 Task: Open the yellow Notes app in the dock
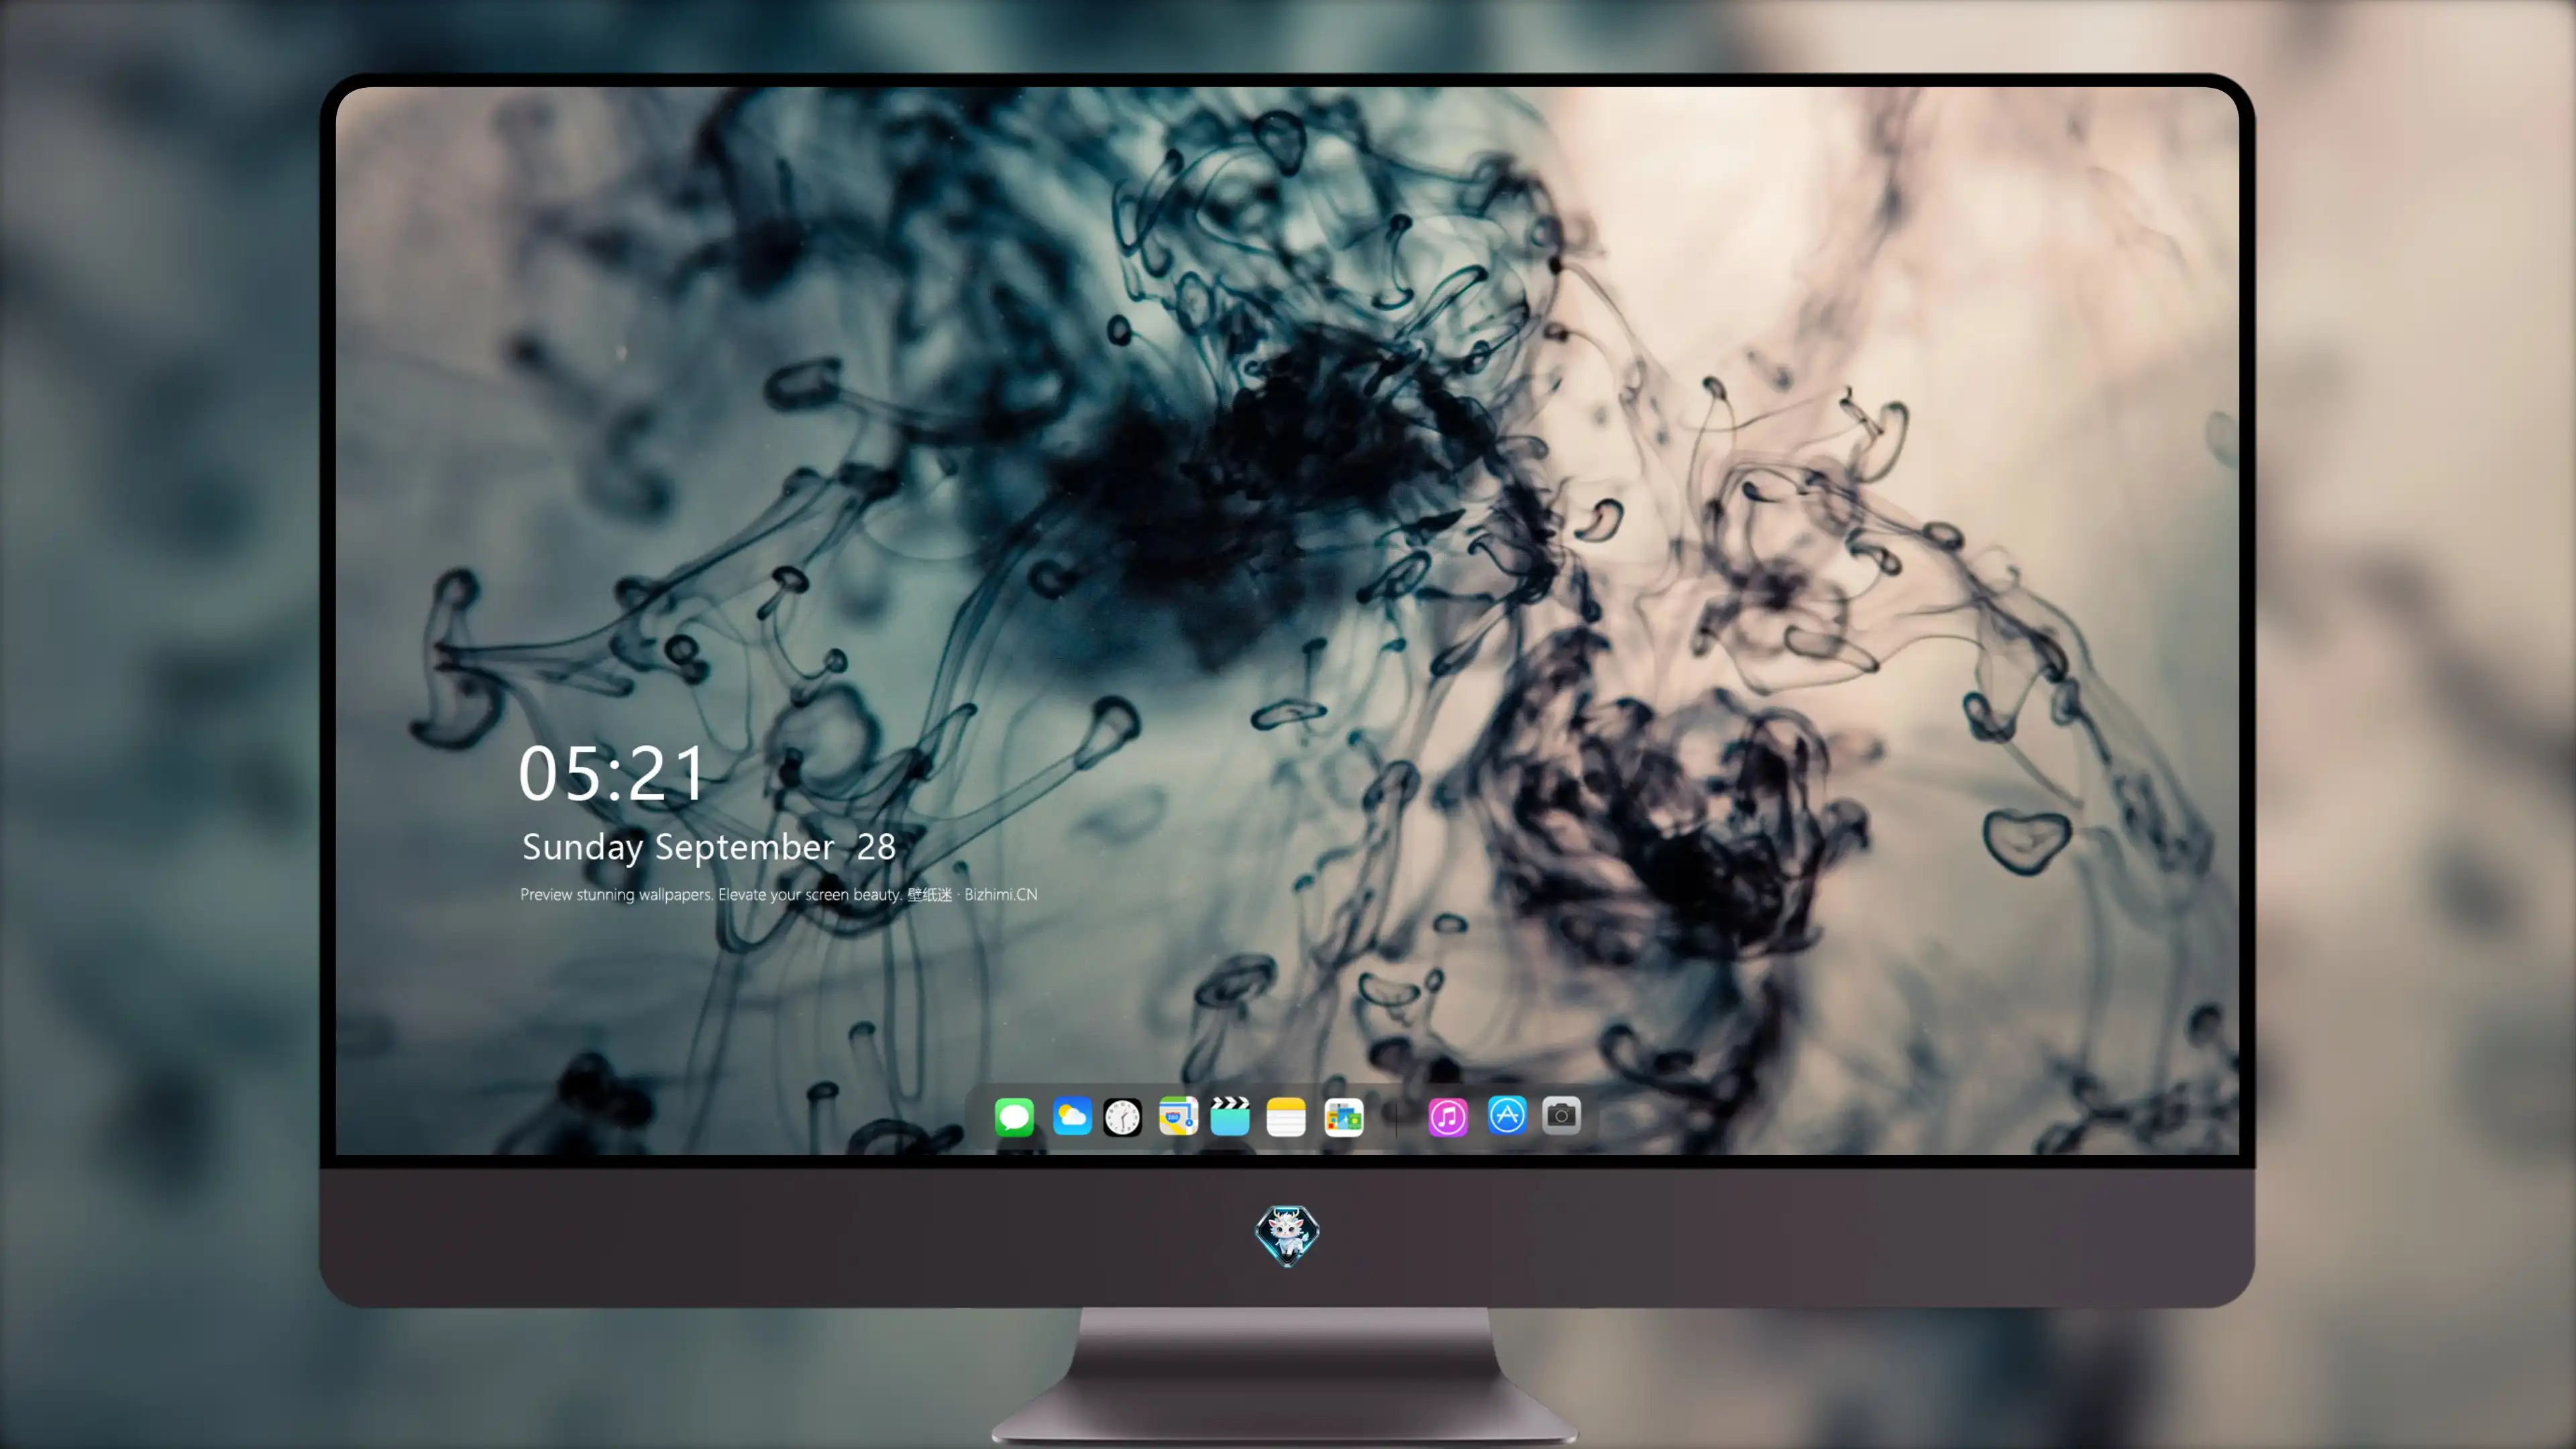(1286, 1117)
